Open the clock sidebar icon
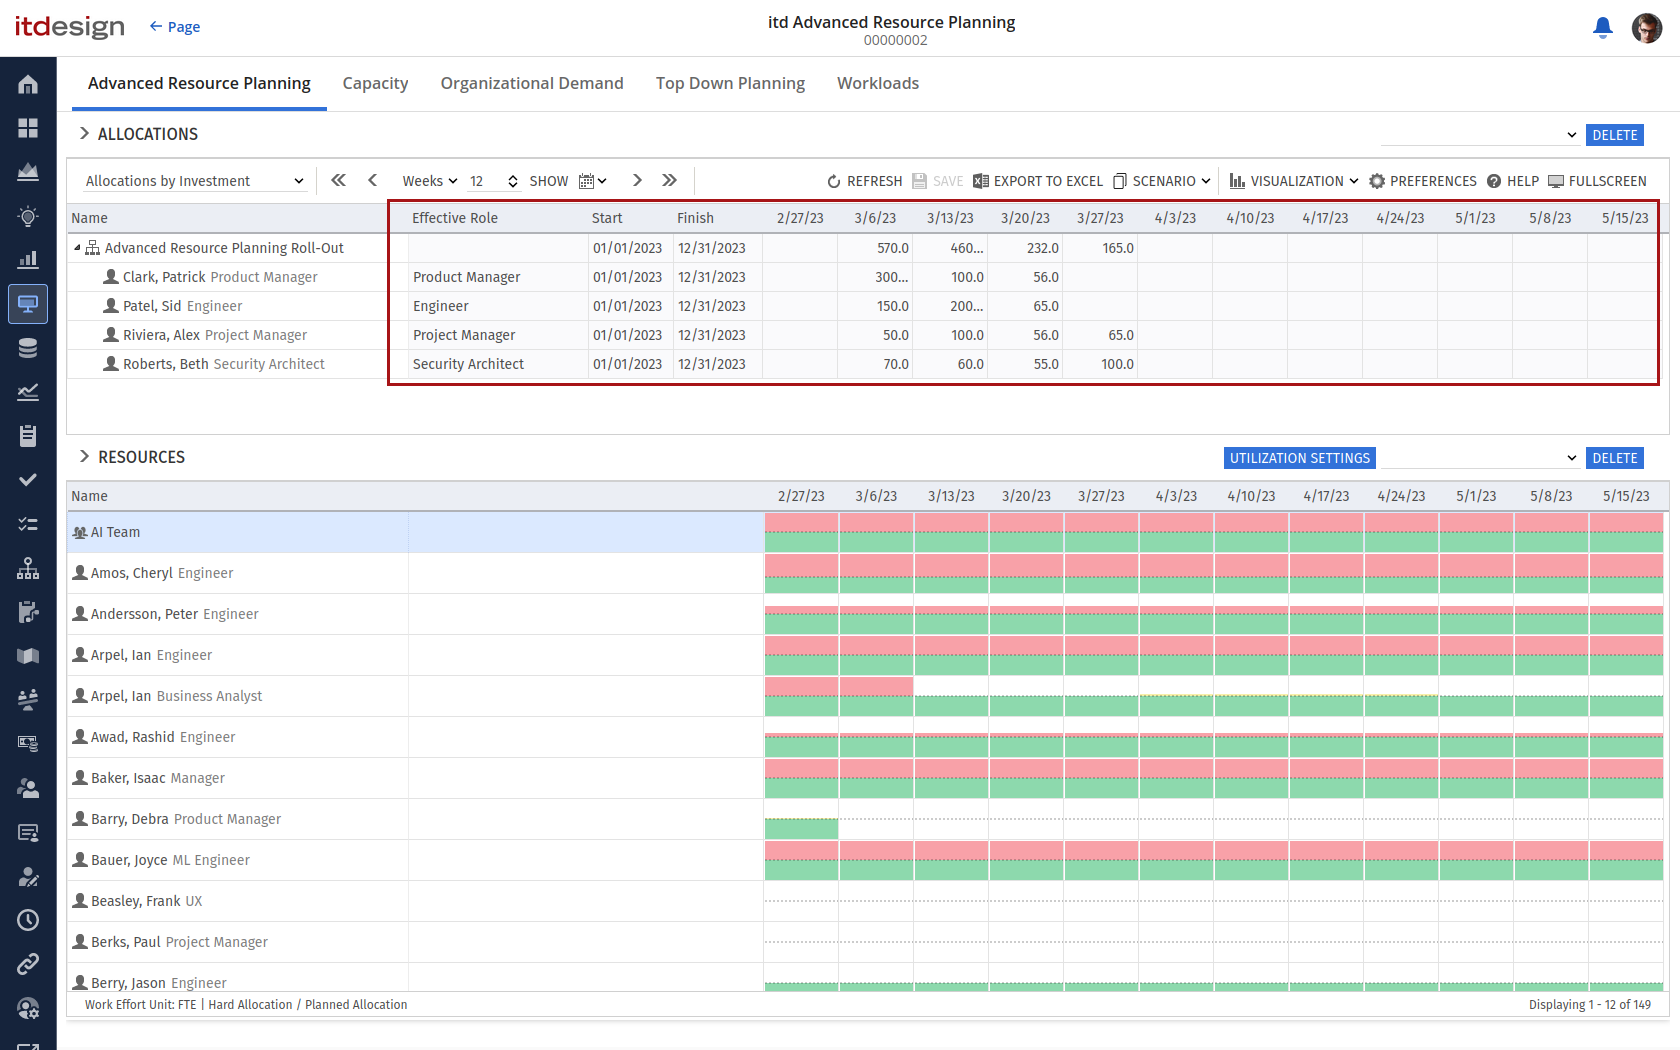Image resolution: width=1680 pixels, height=1050 pixels. pyautogui.click(x=28, y=920)
